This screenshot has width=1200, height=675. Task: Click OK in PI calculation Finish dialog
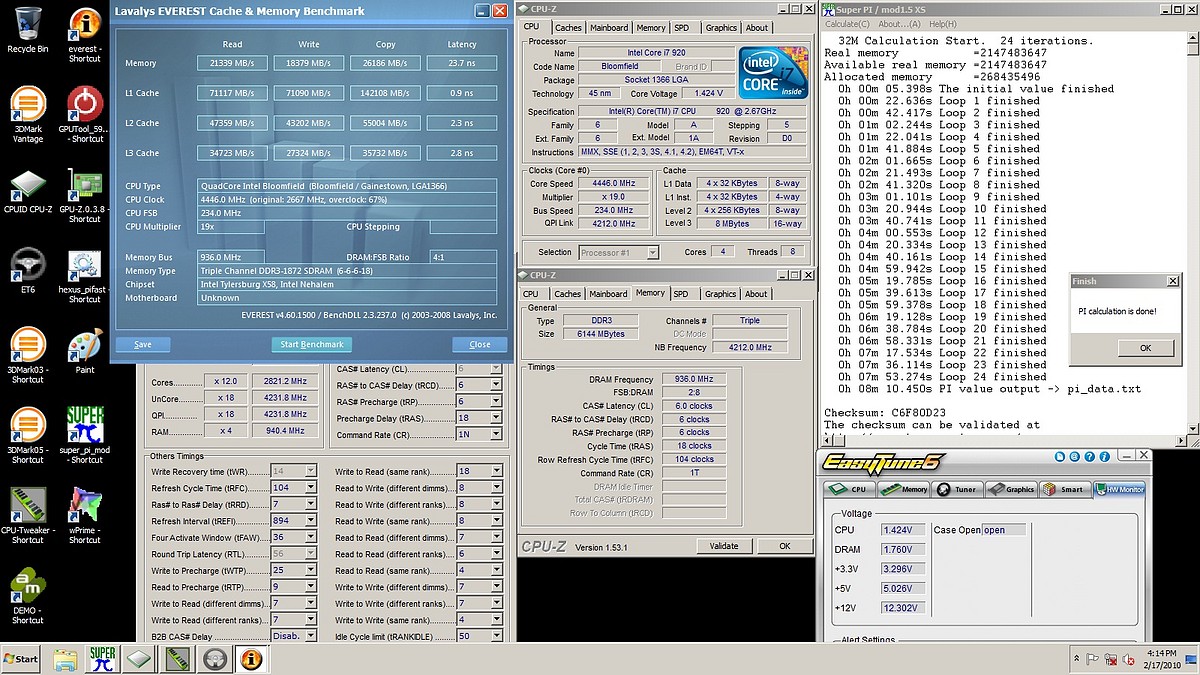point(1145,348)
